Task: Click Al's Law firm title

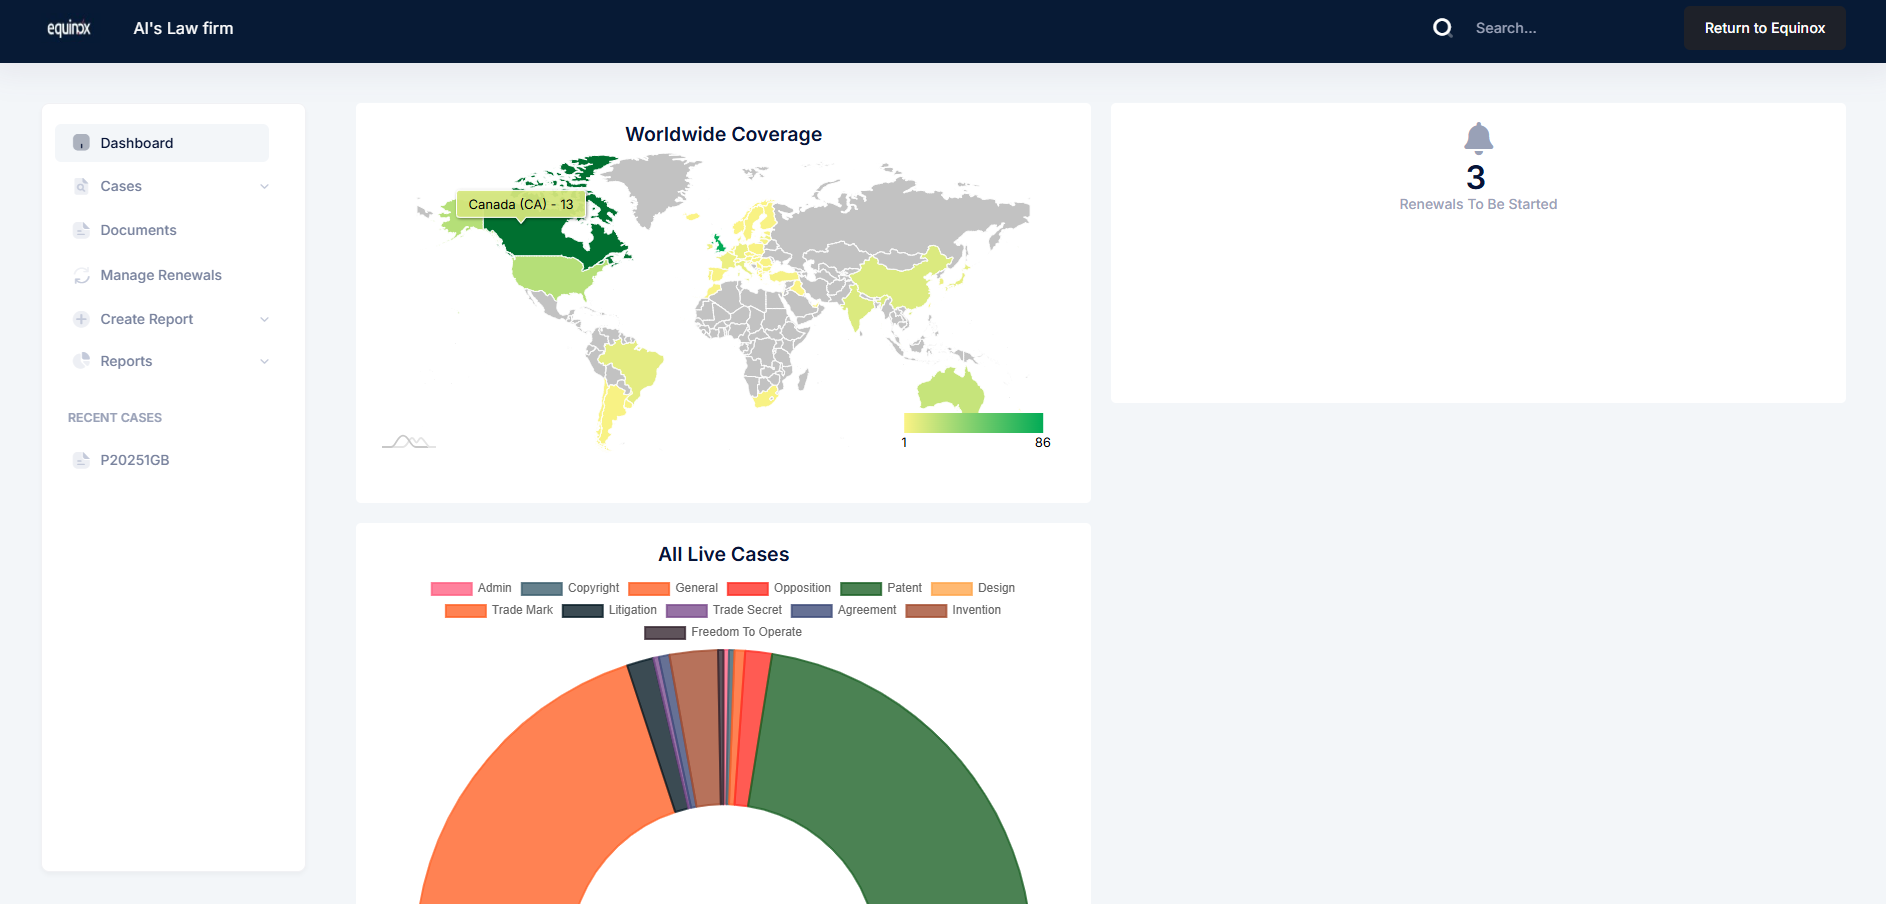Action: (183, 28)
